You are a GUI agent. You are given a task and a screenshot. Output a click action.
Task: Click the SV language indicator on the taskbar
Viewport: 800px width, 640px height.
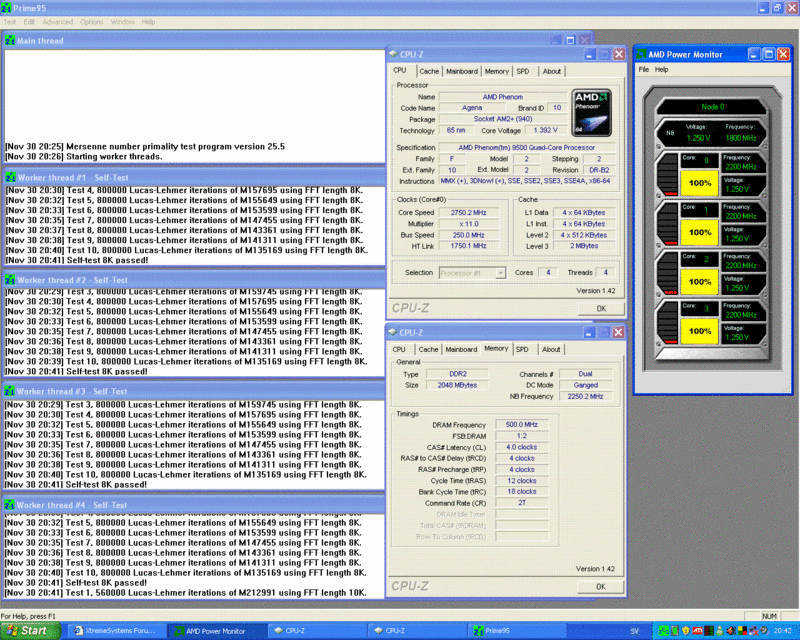pyautogui.click(x=634, y=631)
